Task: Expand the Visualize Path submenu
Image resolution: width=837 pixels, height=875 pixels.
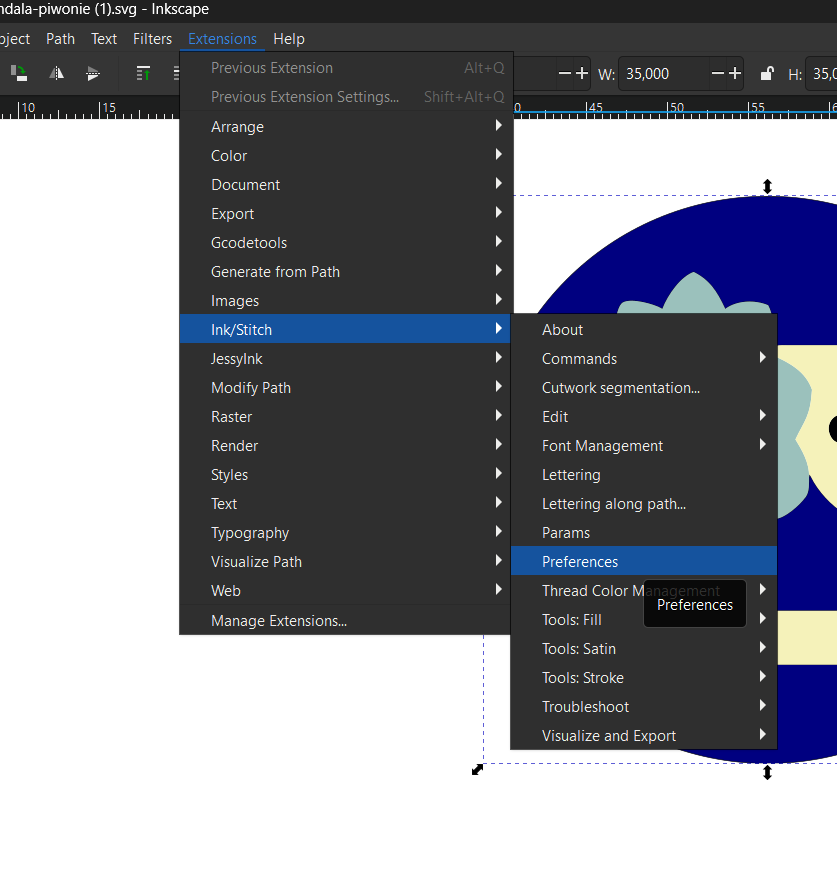Action: pos(345,562)
